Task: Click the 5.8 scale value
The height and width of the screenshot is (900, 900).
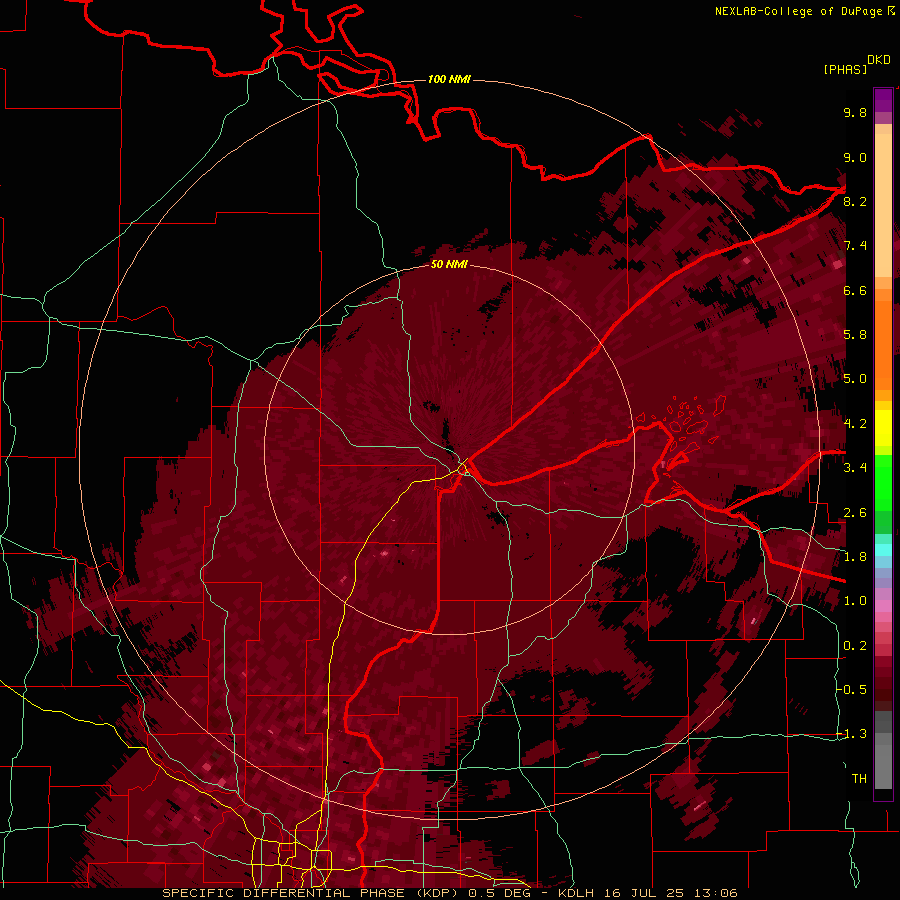Action: (x=855, y=335)
